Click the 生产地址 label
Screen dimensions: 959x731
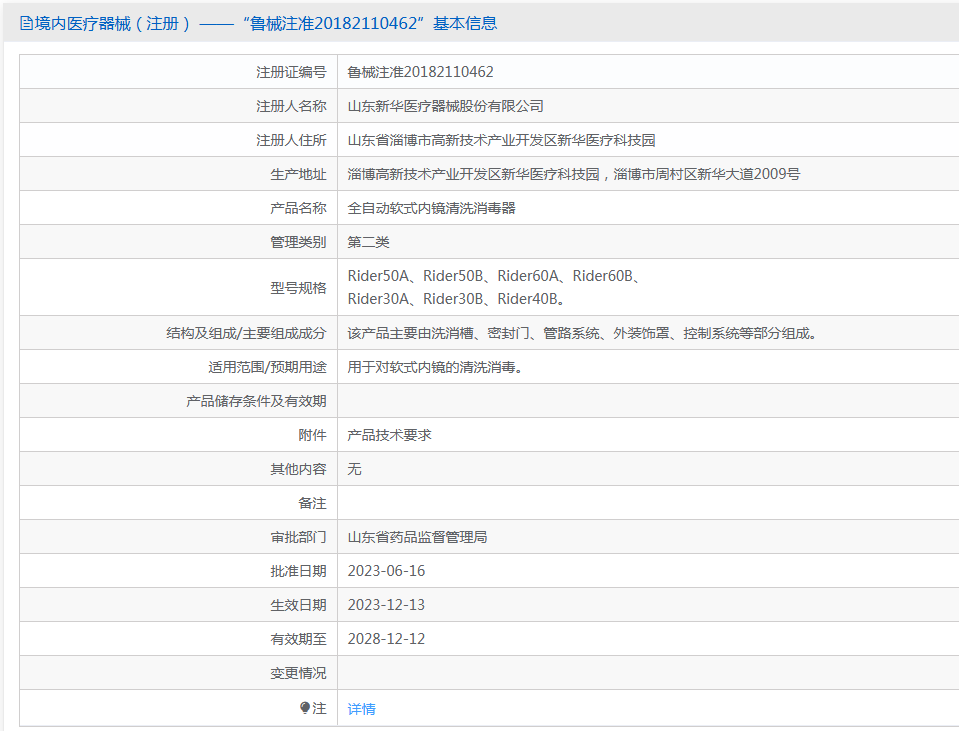tap(298, 174)
